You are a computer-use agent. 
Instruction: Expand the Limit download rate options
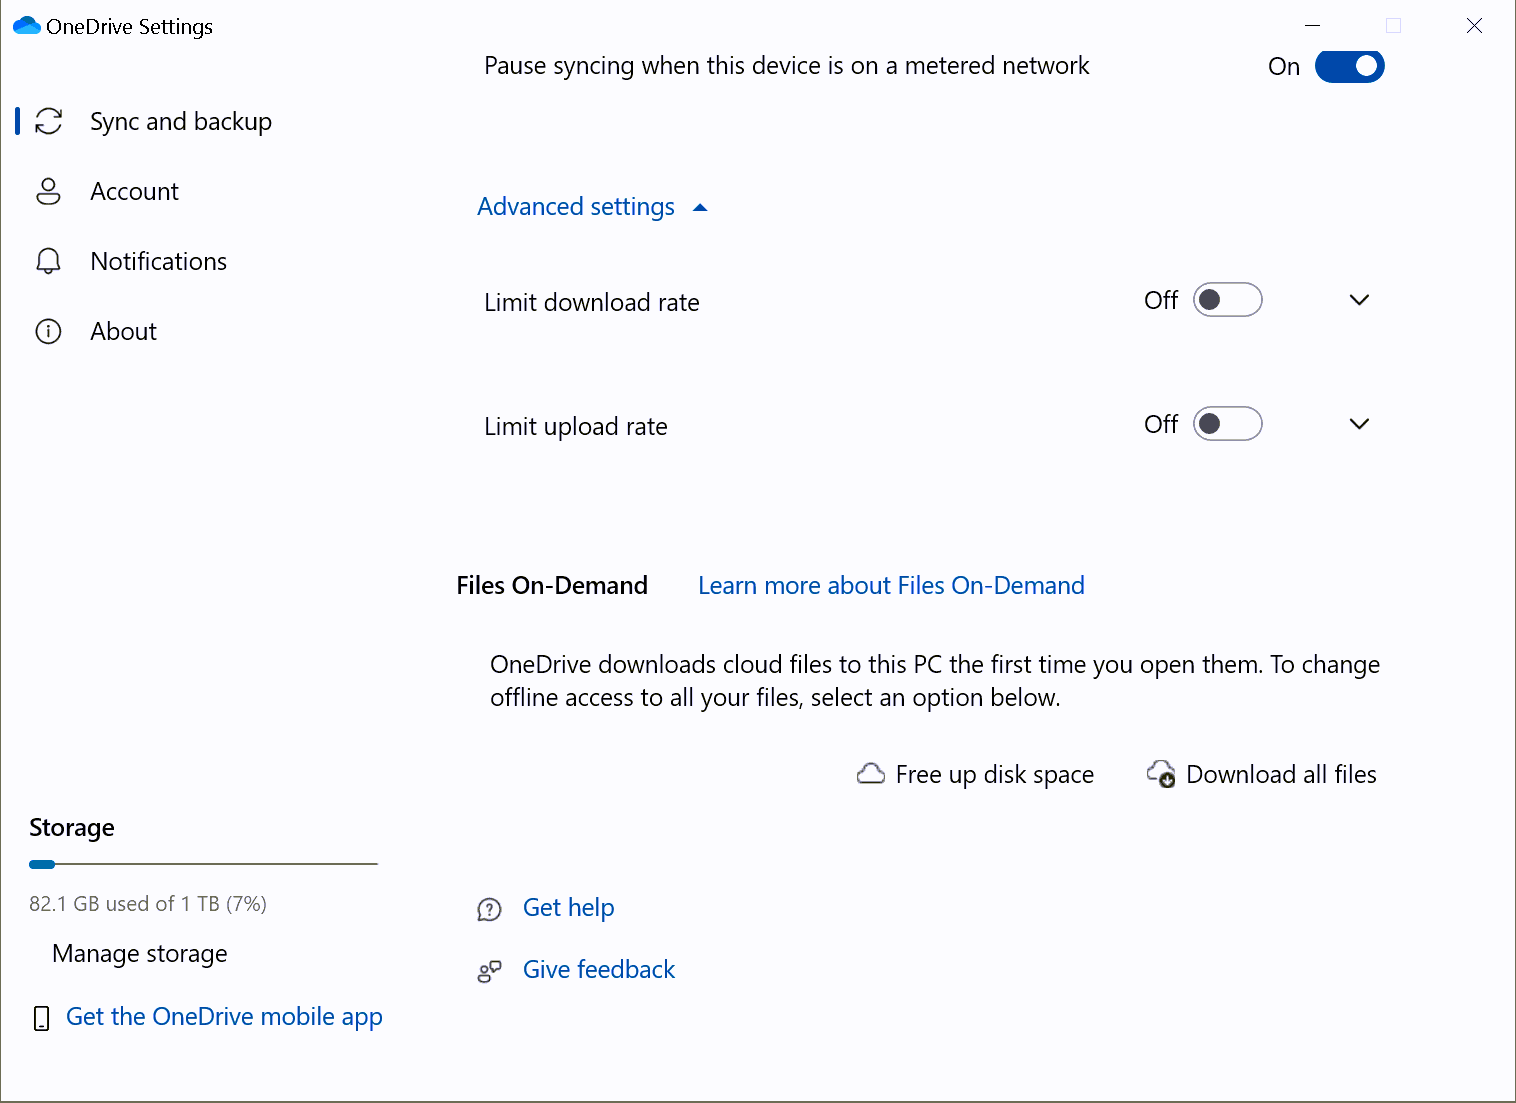[1359, 299]
